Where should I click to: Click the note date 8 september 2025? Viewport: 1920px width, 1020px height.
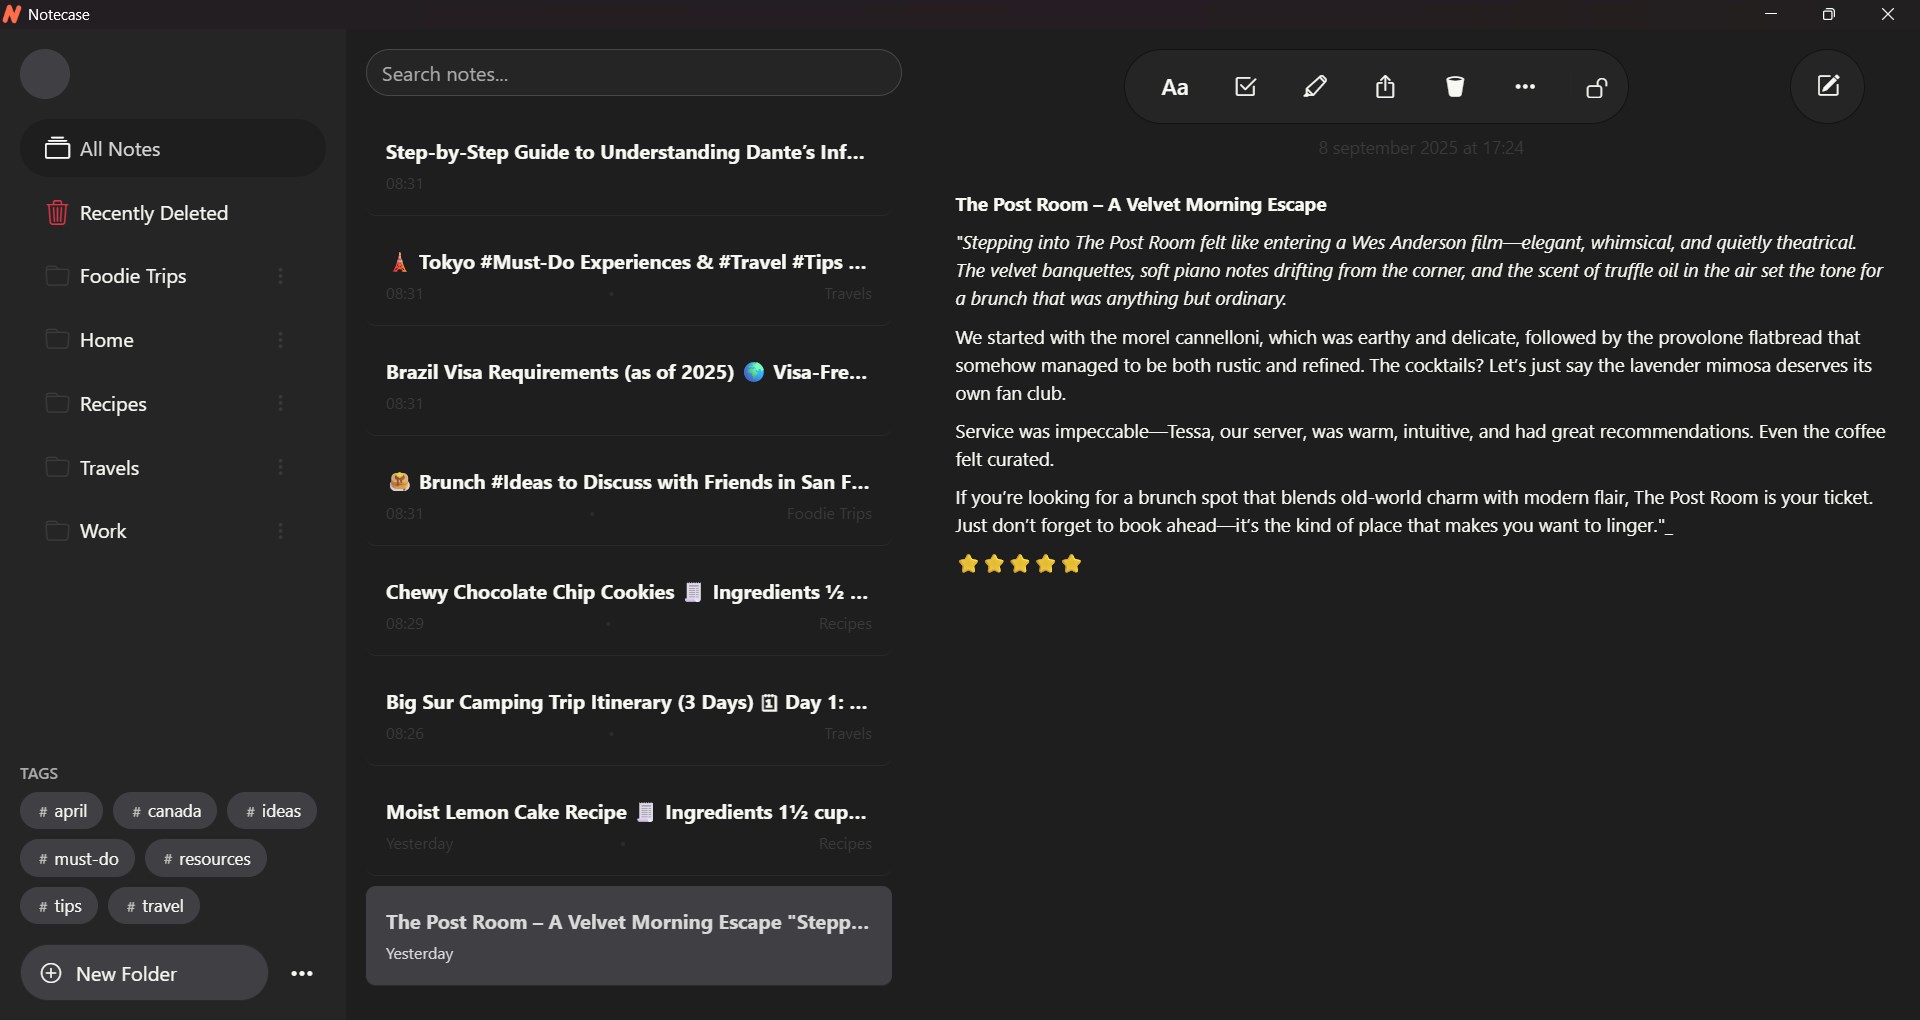pos(1421,148)
